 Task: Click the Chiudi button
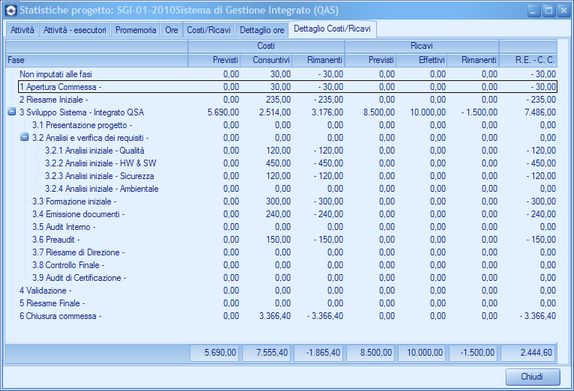click(533, 376)
